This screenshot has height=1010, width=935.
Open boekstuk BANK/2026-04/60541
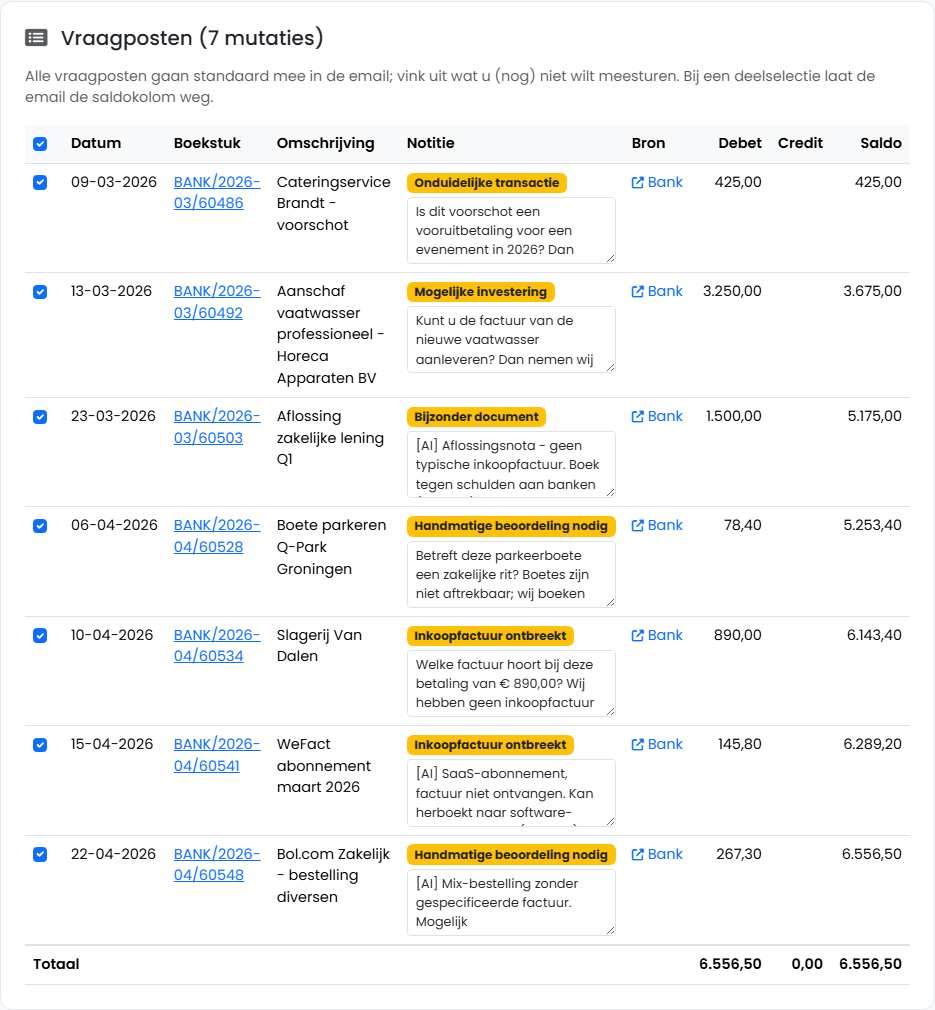click(x=217, y=755)
